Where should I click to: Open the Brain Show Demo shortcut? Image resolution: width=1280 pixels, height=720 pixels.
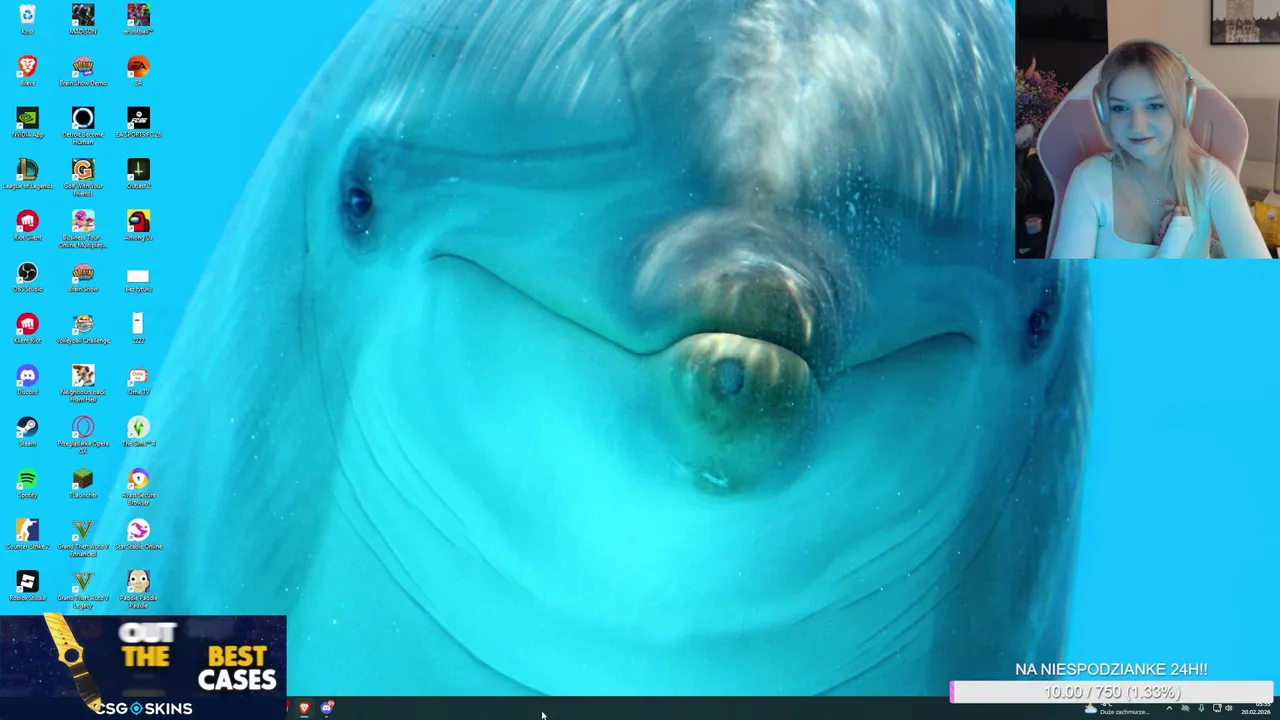(83, 70)
